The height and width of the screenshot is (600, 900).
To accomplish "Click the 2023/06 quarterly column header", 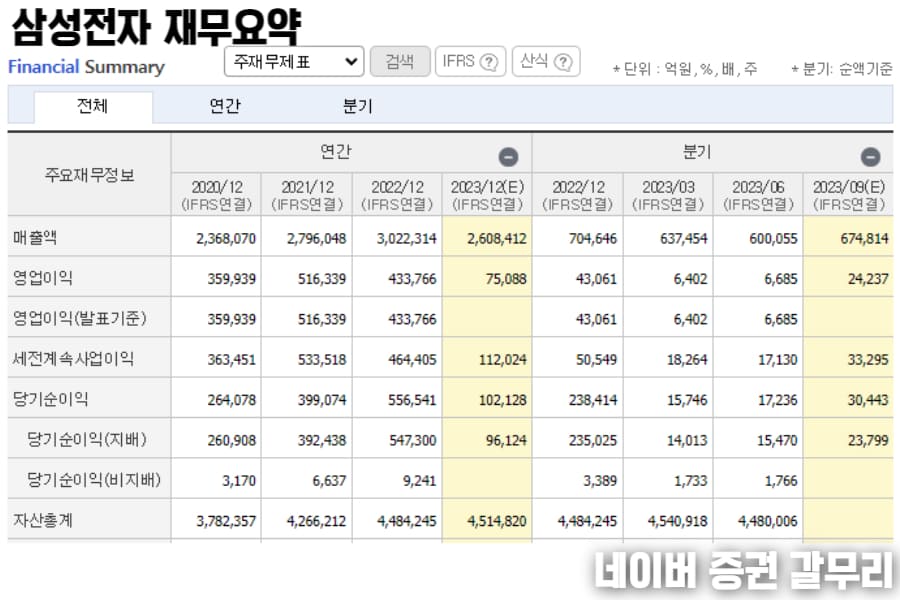I will (758, 195).
